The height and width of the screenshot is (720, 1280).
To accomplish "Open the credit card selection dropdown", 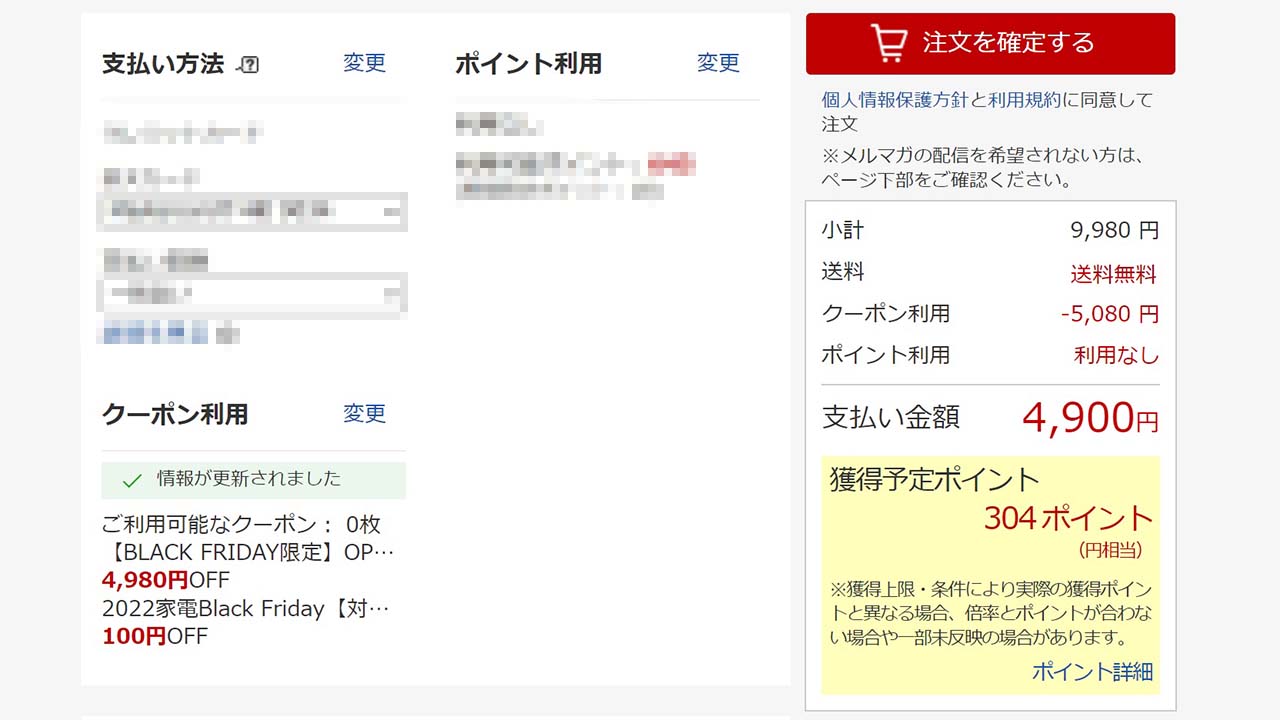I will (x=252, y=211).
